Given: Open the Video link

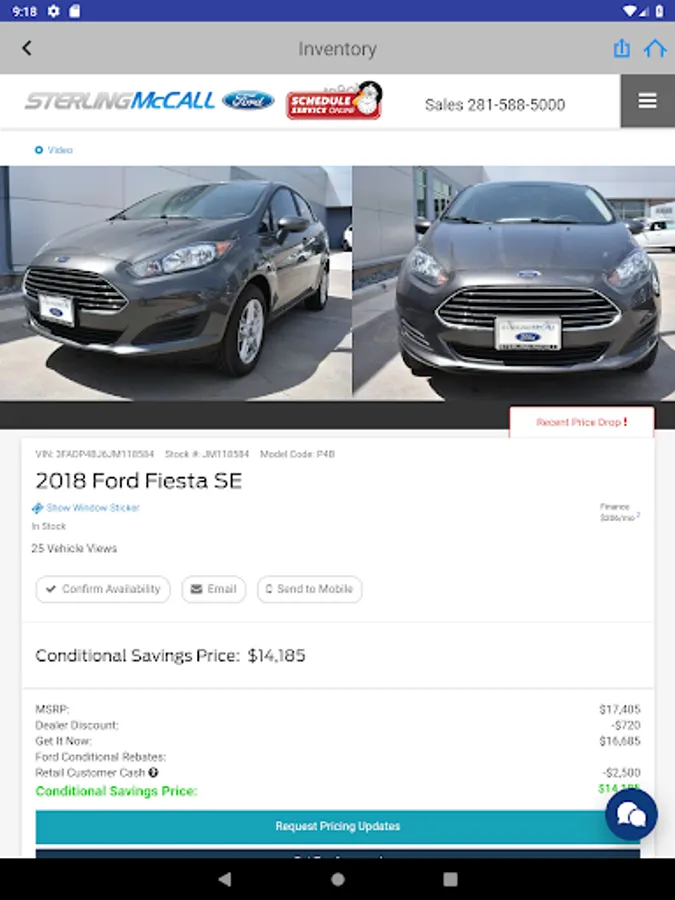Looking at the screenshot, I should click(54, 150).
